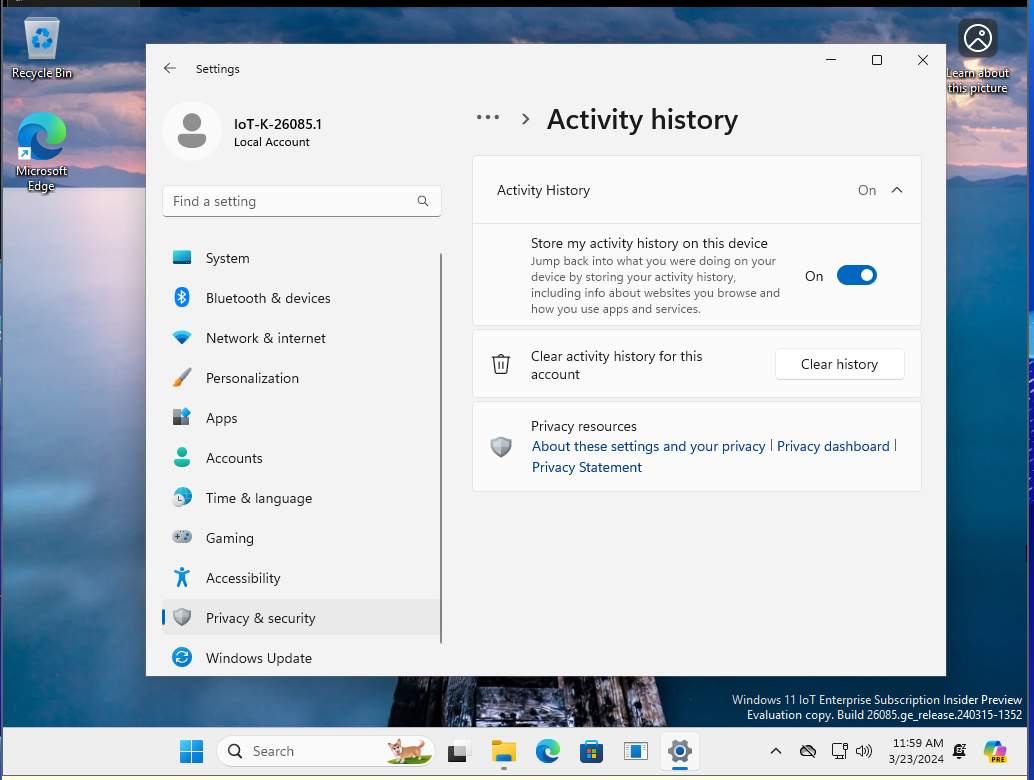Click the Personalization paintbrush icon
The image size is (1034, 780).
point(182,378)
